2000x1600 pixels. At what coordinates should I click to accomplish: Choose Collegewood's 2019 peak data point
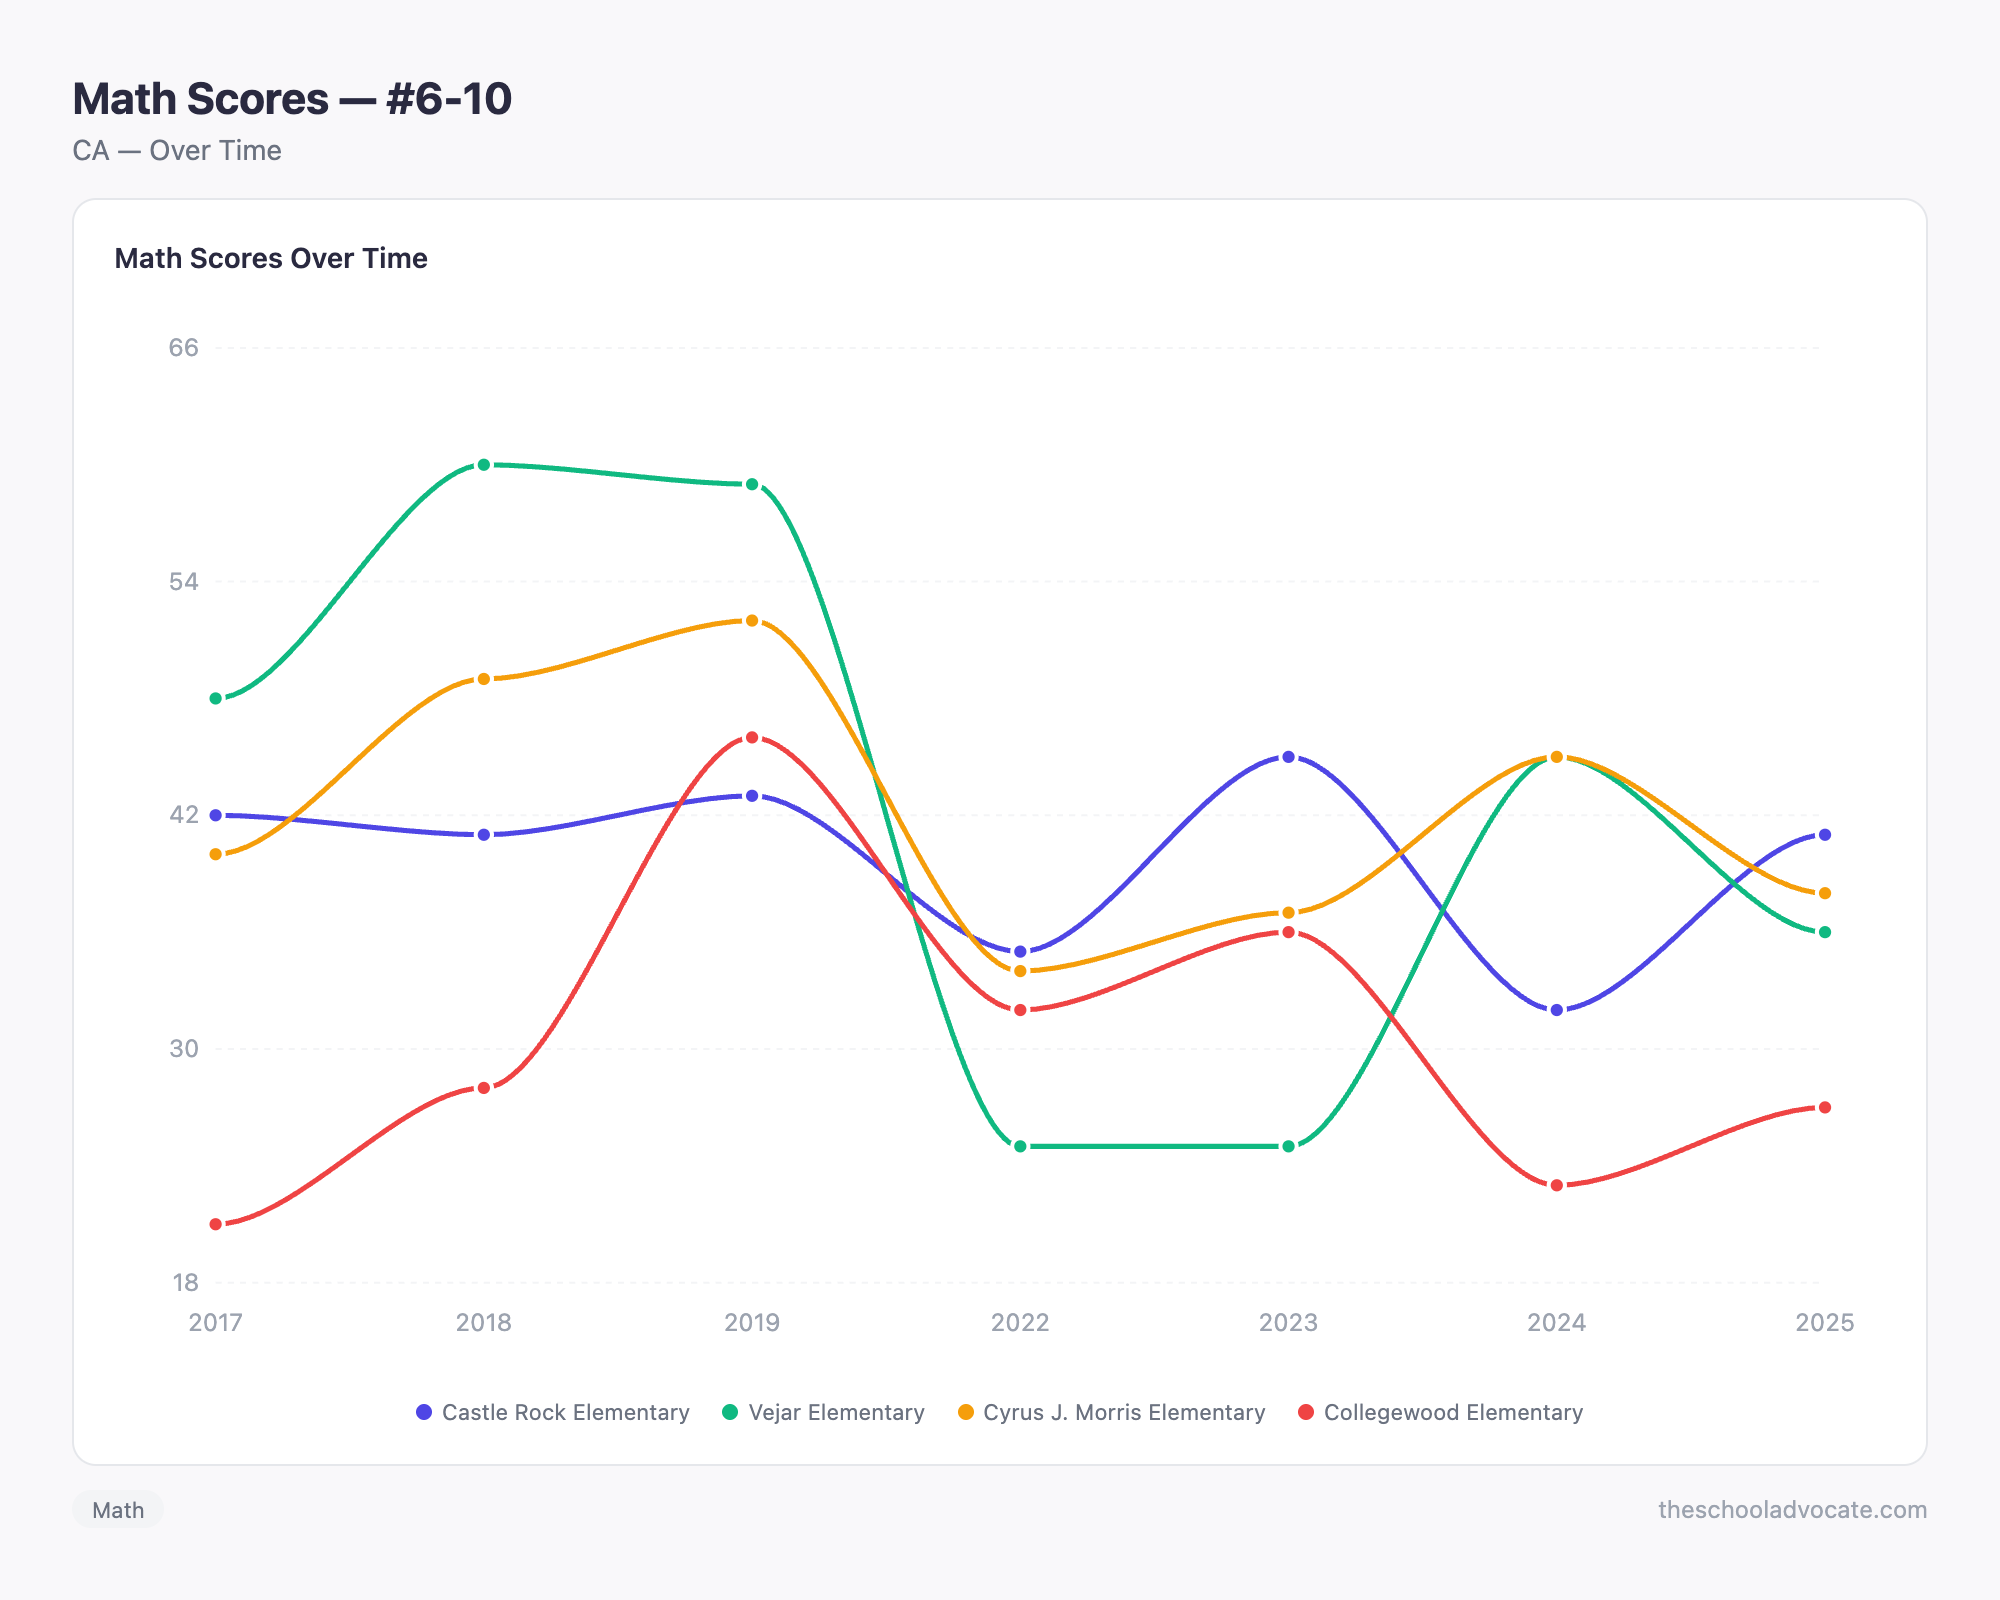tap(752, 738)
